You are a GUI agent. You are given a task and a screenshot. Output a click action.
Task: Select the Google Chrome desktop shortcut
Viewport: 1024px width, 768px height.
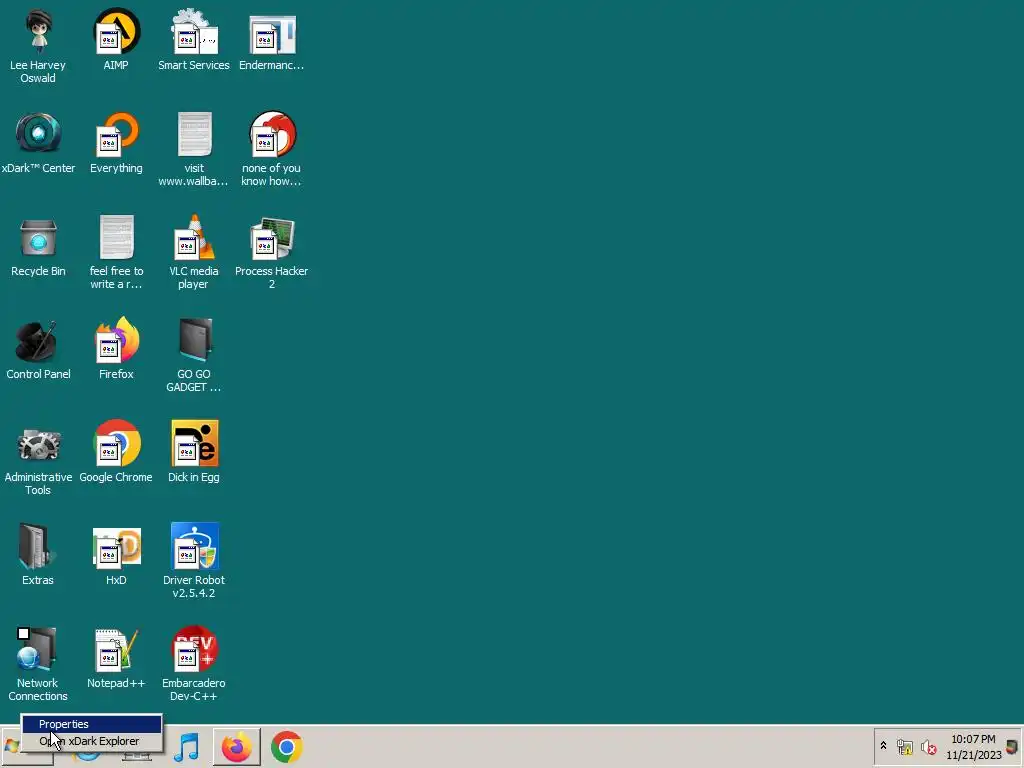point(116,452)
